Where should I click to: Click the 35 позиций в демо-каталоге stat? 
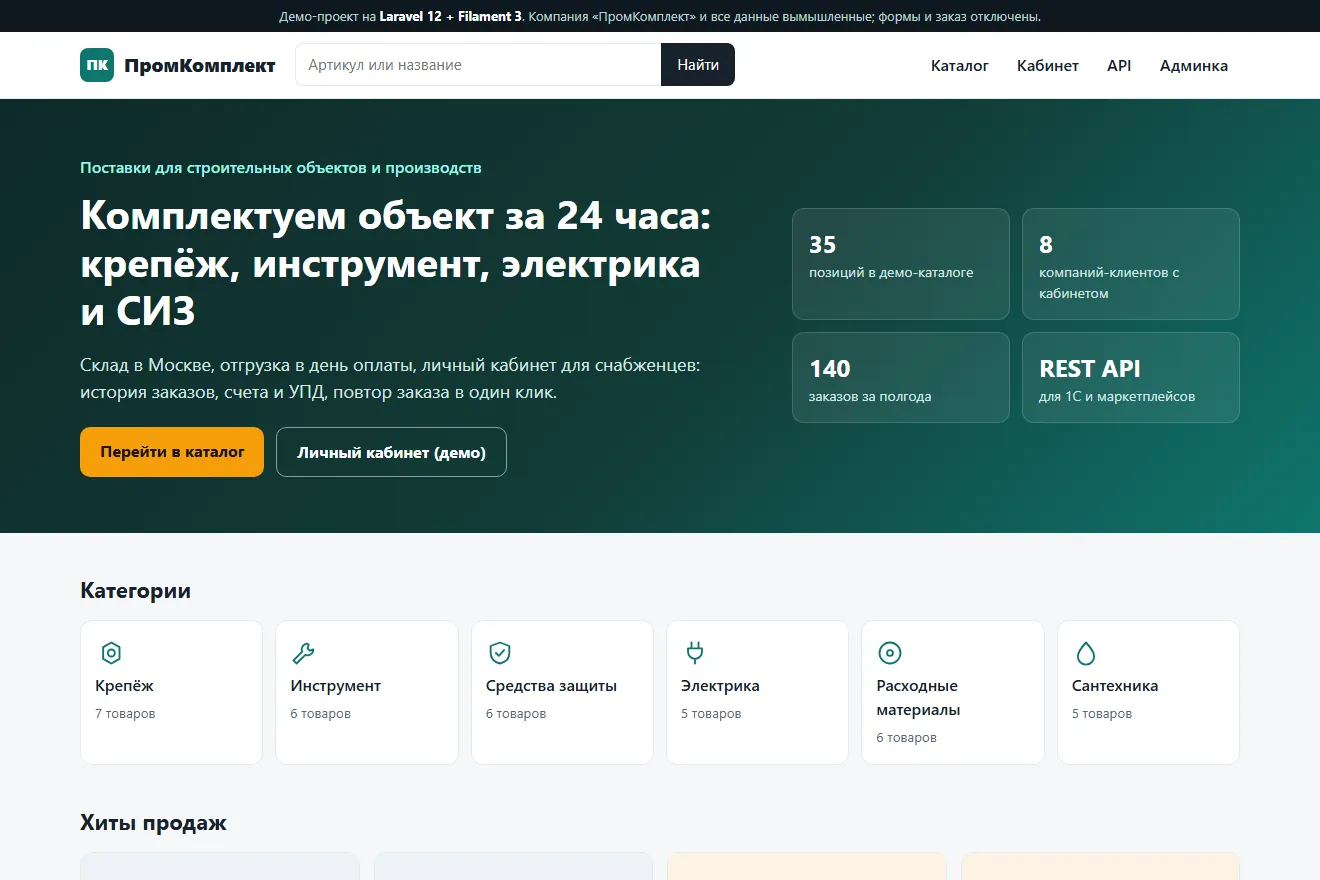[901, 264]
